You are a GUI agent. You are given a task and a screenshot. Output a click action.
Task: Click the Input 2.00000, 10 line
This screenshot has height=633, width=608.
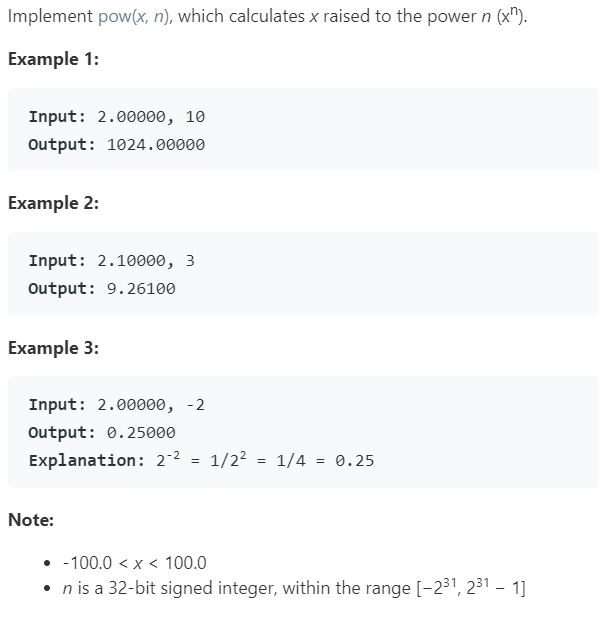[x=117, y=117]
